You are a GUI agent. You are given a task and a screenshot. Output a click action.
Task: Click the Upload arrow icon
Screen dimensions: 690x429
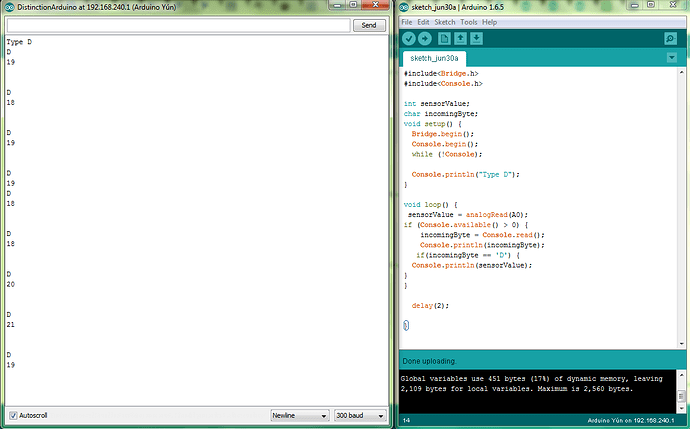425,39
